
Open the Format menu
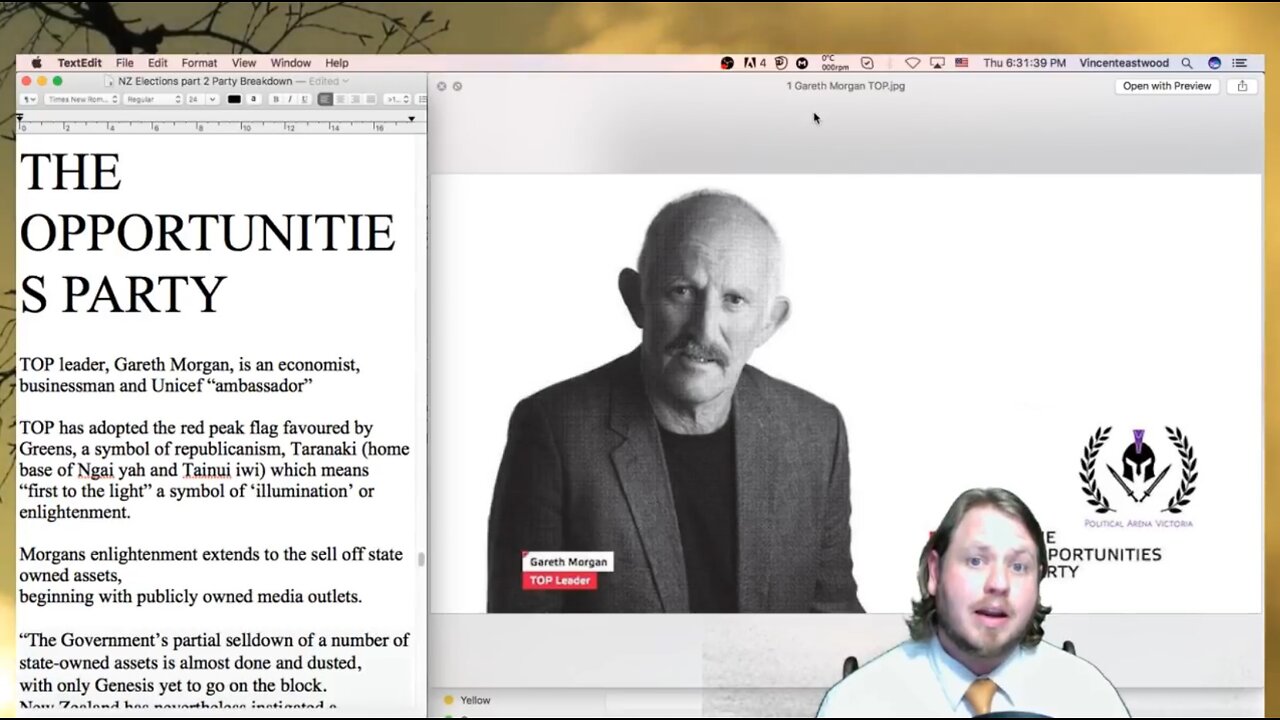[x=199, y=63]
